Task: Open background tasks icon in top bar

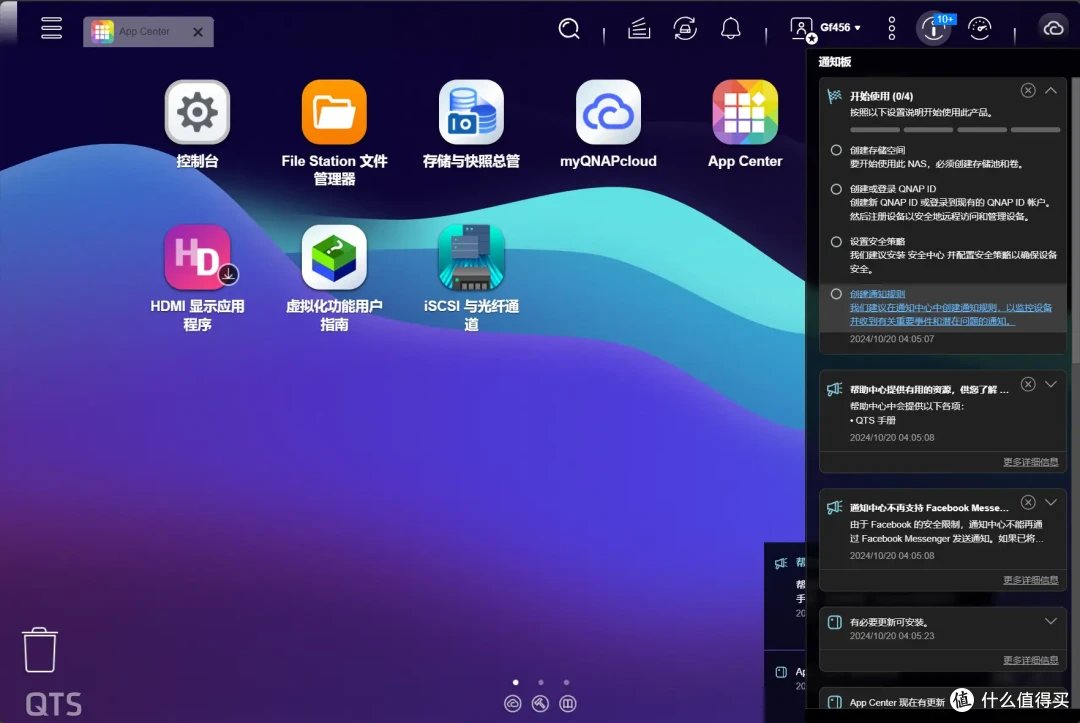Action: tap(639, 28)
